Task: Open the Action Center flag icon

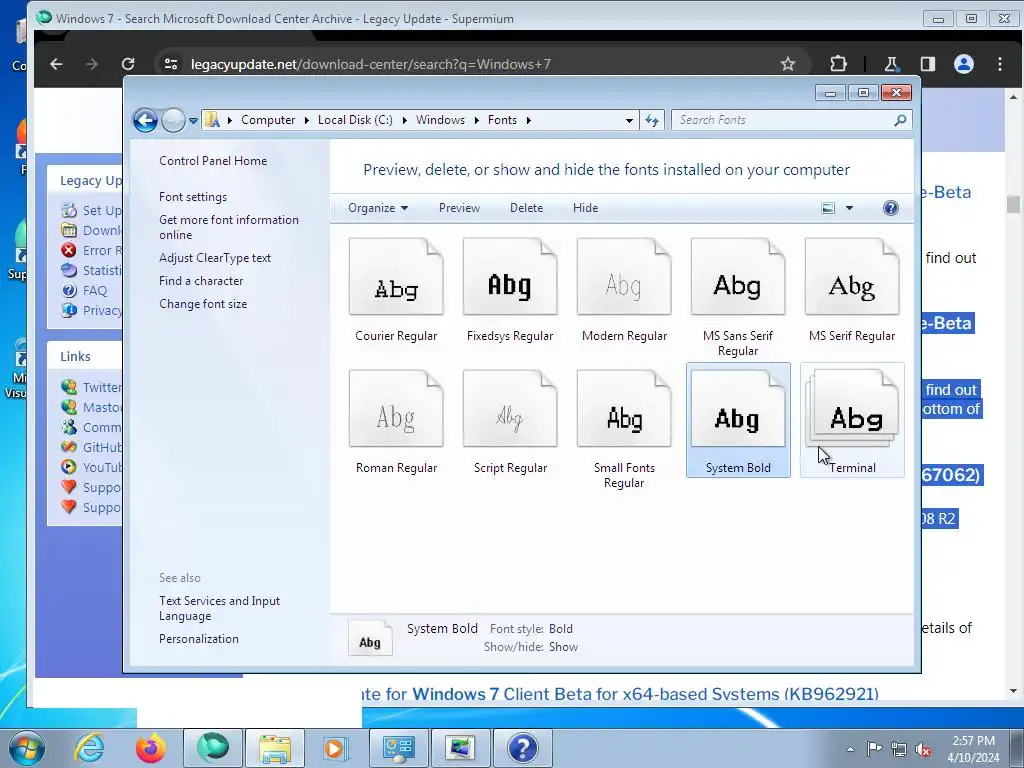Action: pyautogui.click(x=874, y=749)
